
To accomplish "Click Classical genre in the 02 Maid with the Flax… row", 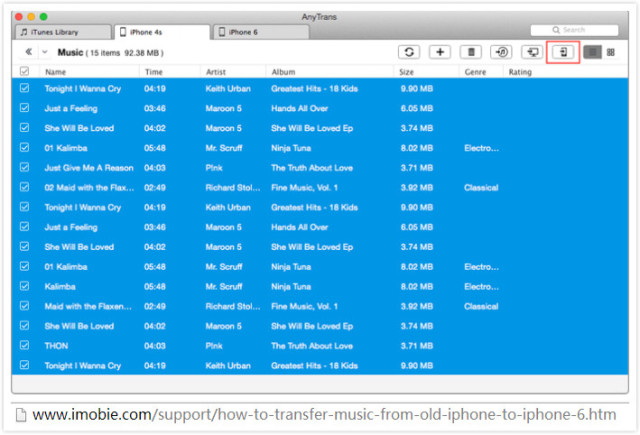I will tap(481, 187).
